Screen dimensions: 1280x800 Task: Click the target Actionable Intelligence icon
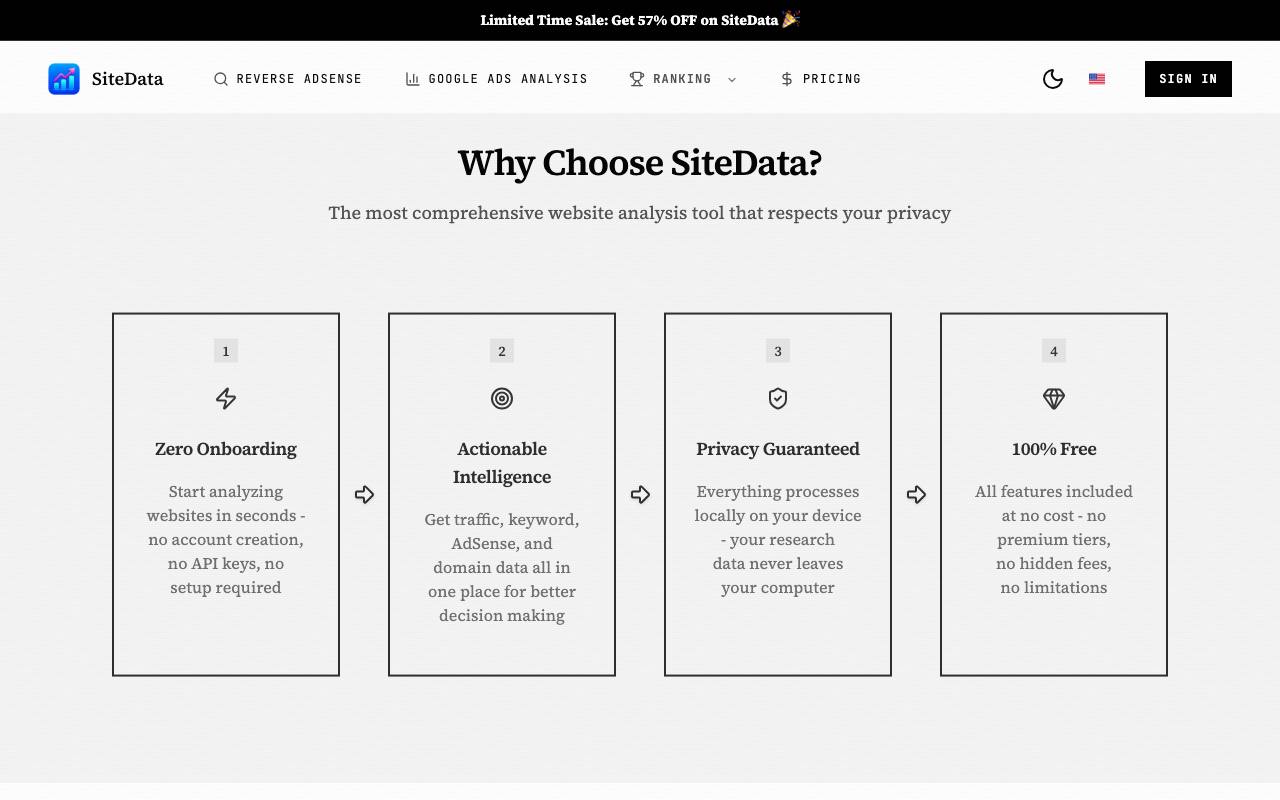(502, 399)
